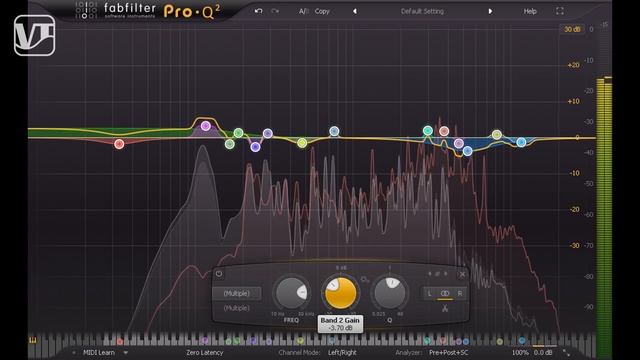Viewport: 640px width, 360px height.
Task: Load the next preset with right arrow
Action: pyautogui.click(x=490, y=11)
